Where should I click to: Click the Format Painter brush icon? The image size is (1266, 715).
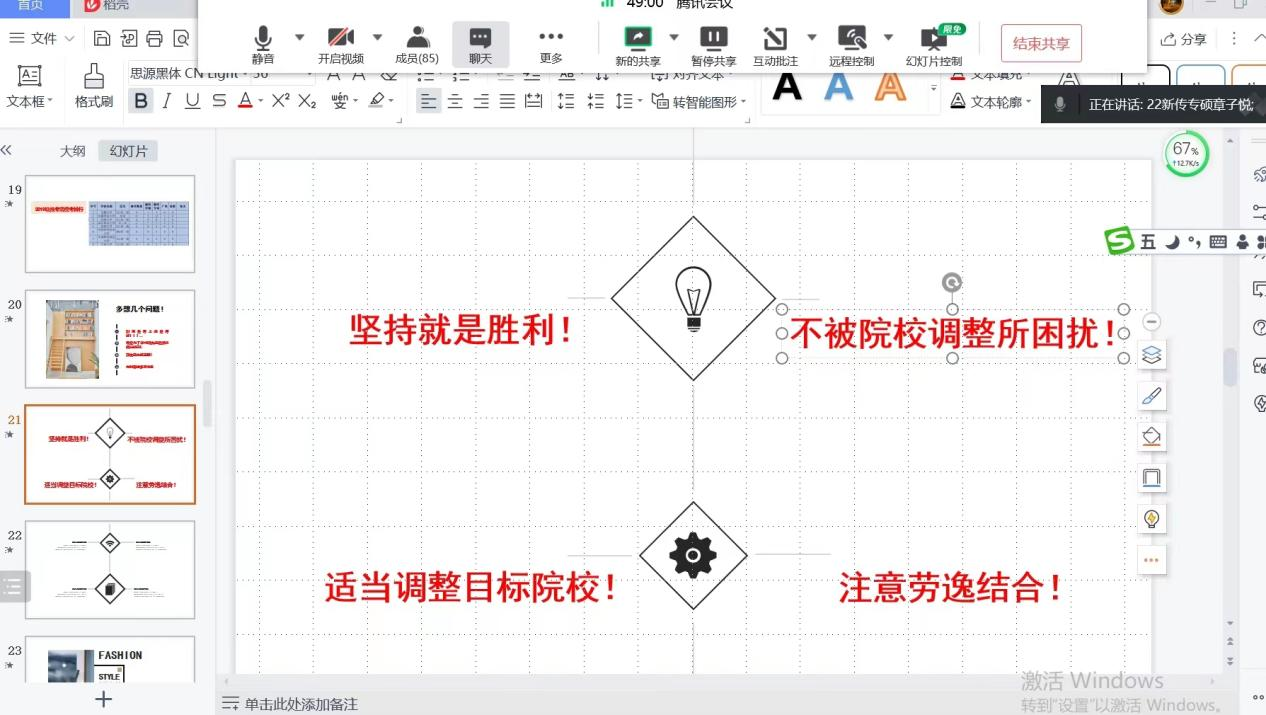tap(94, 86)
